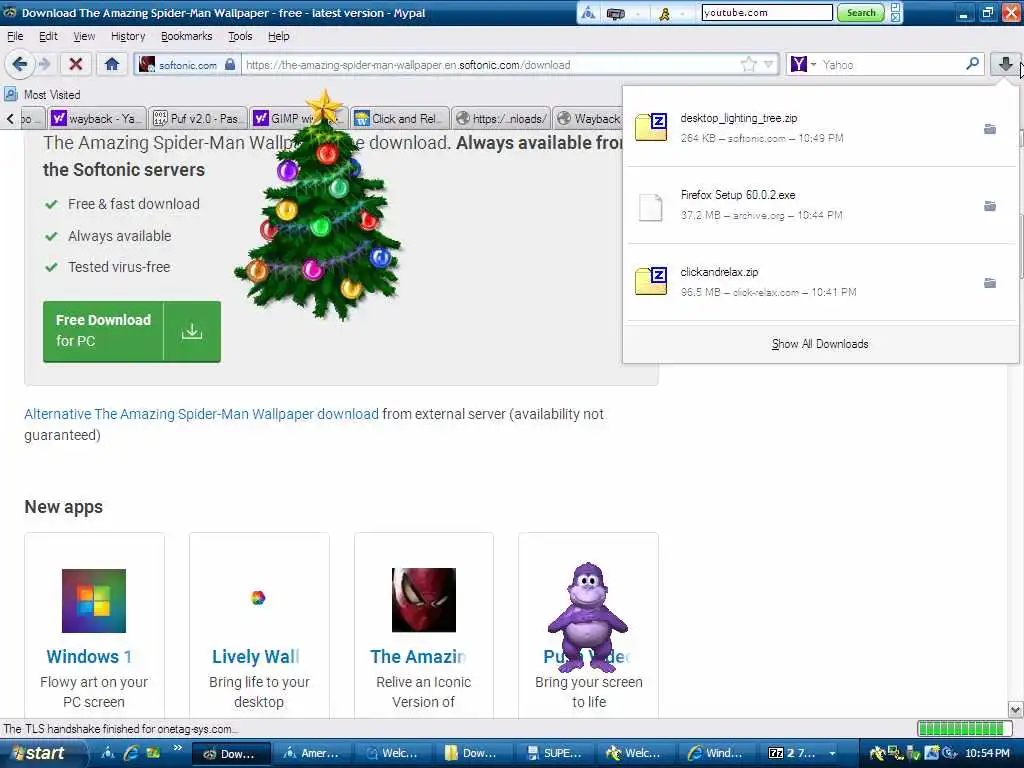Open the 7z grouped taskbar dropdown
1024x768 pixels.
[x=832, y=754]
